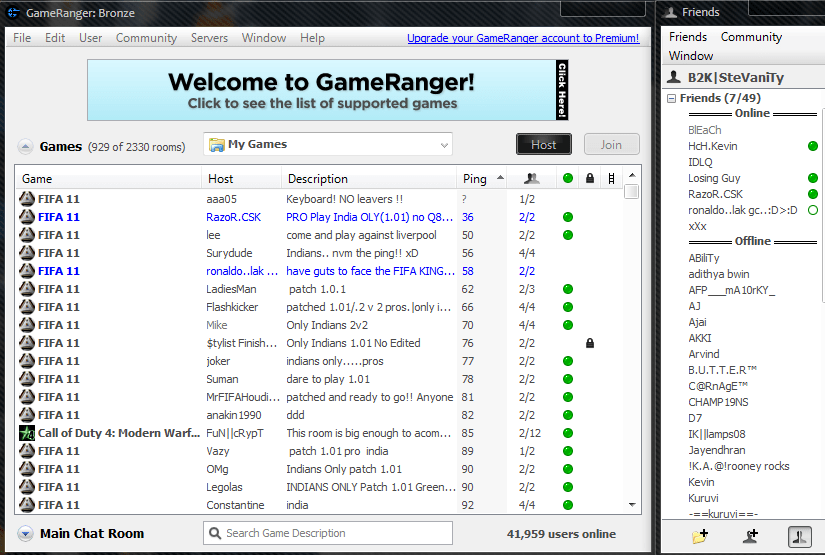This screenshot has height=555, width=825.
Task: Click green status dot next to Losing Guy
Action: (813, 178)
